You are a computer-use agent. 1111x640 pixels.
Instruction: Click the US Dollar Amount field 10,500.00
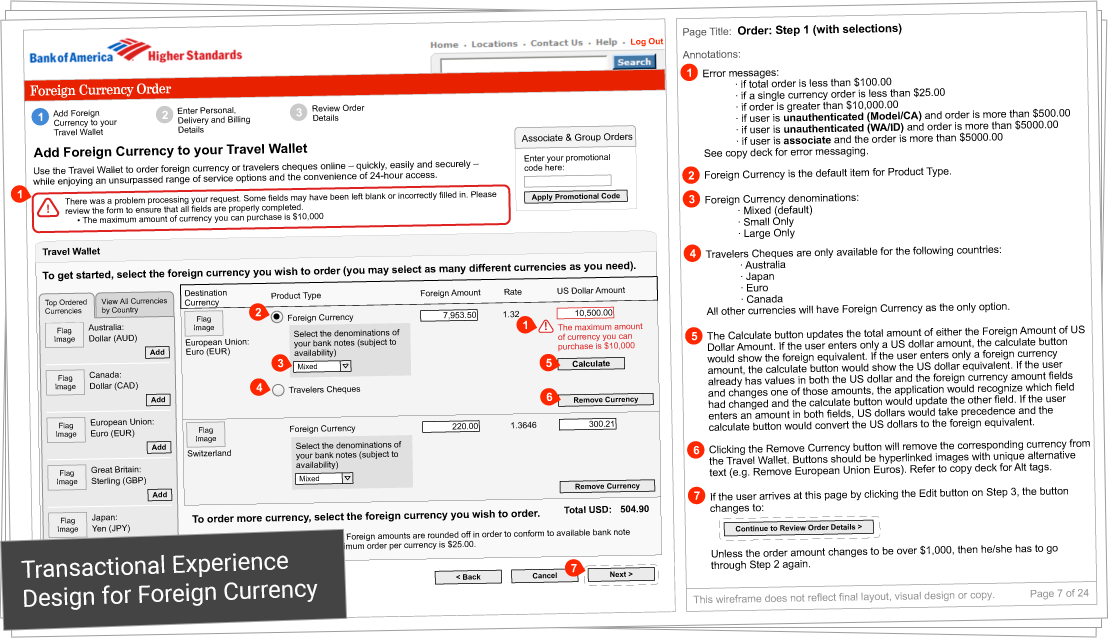point(585,313)
